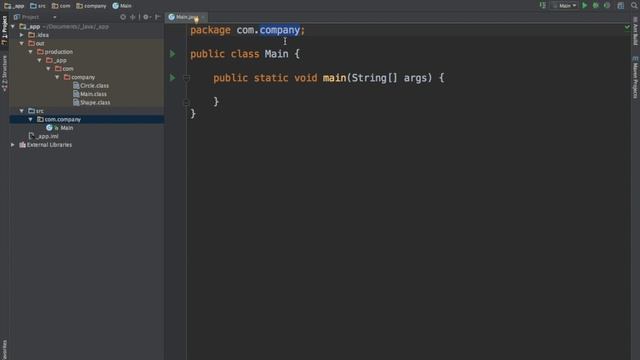Run with coverage icon in toolbar

coord(607,5)
